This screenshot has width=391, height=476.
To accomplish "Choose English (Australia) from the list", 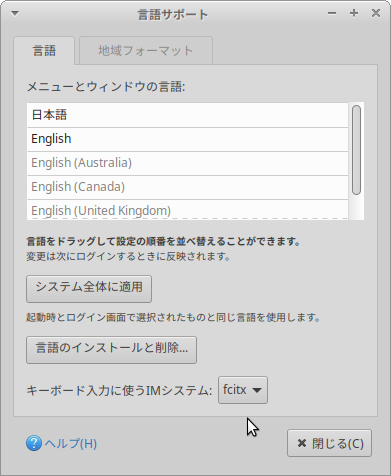I will coord(188,163).
